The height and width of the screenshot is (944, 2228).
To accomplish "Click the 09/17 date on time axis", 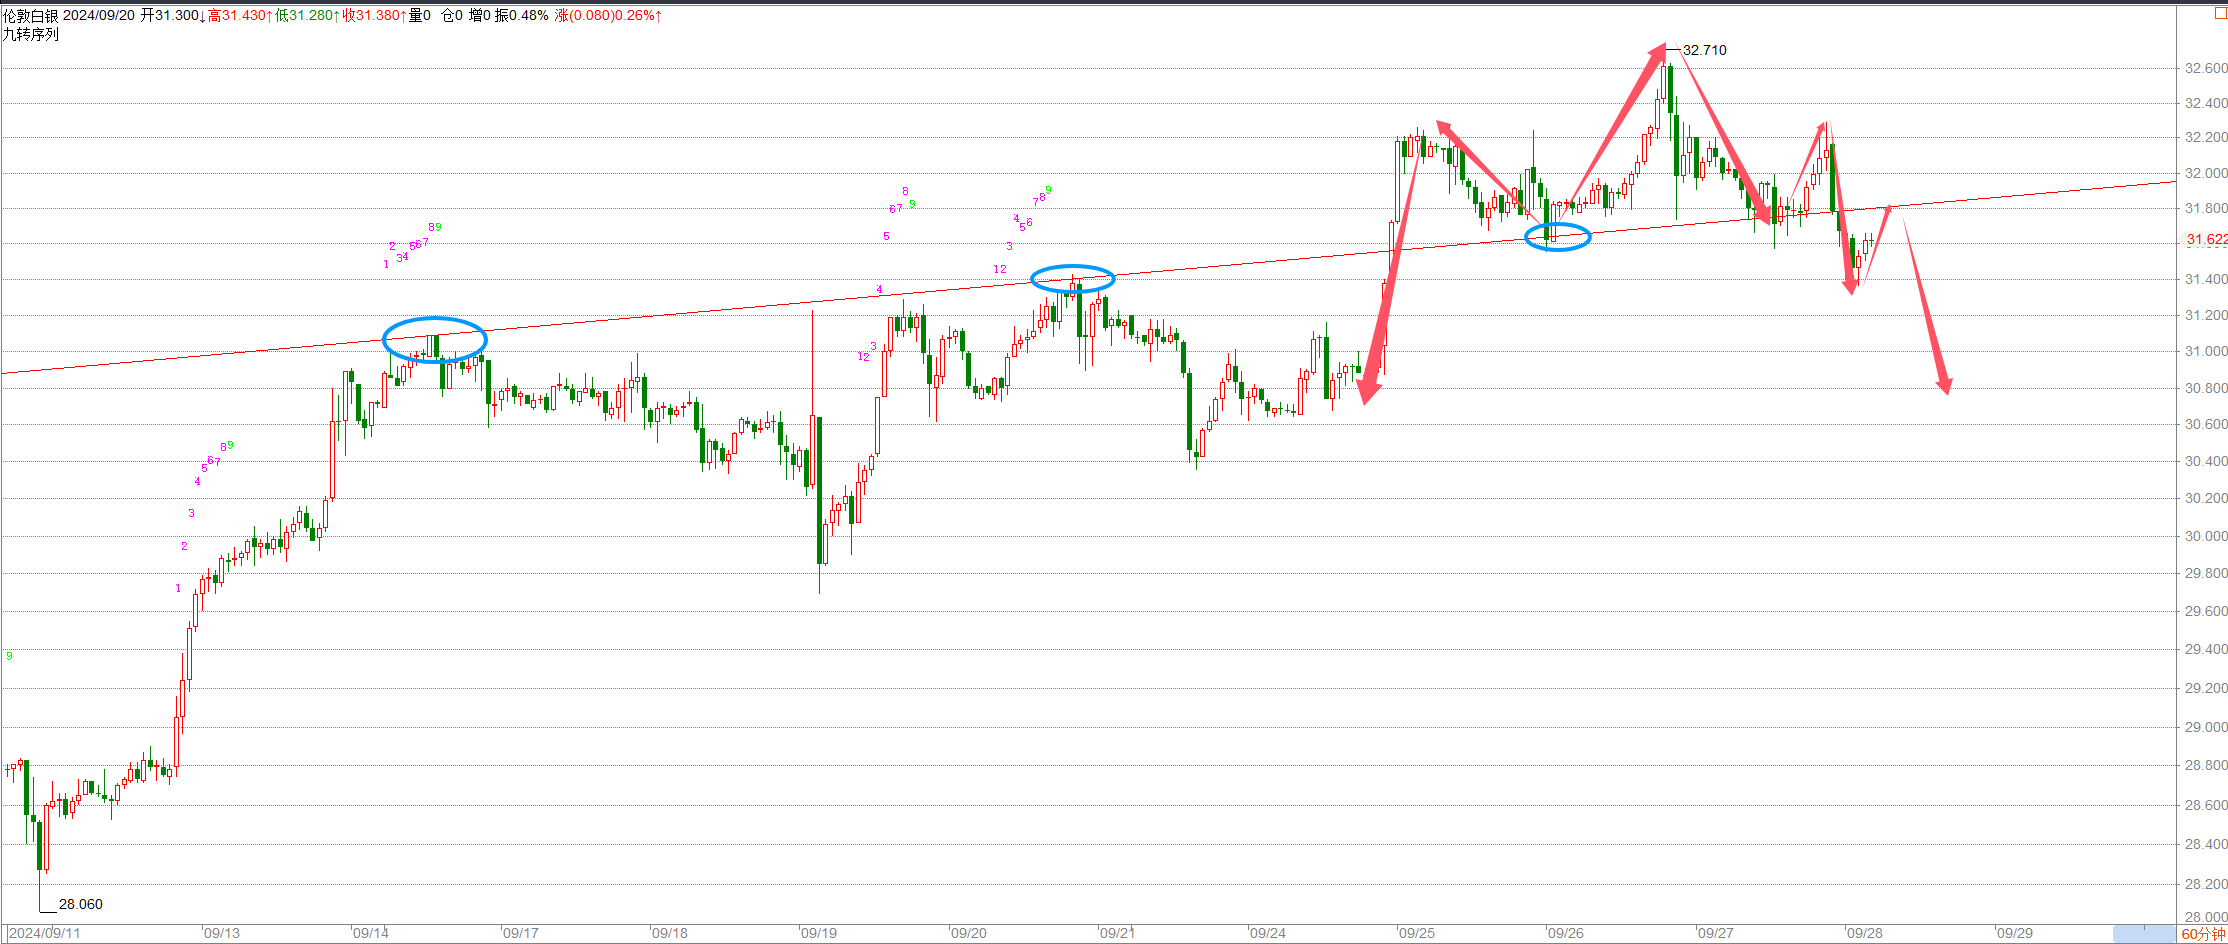I will (520, 933).
